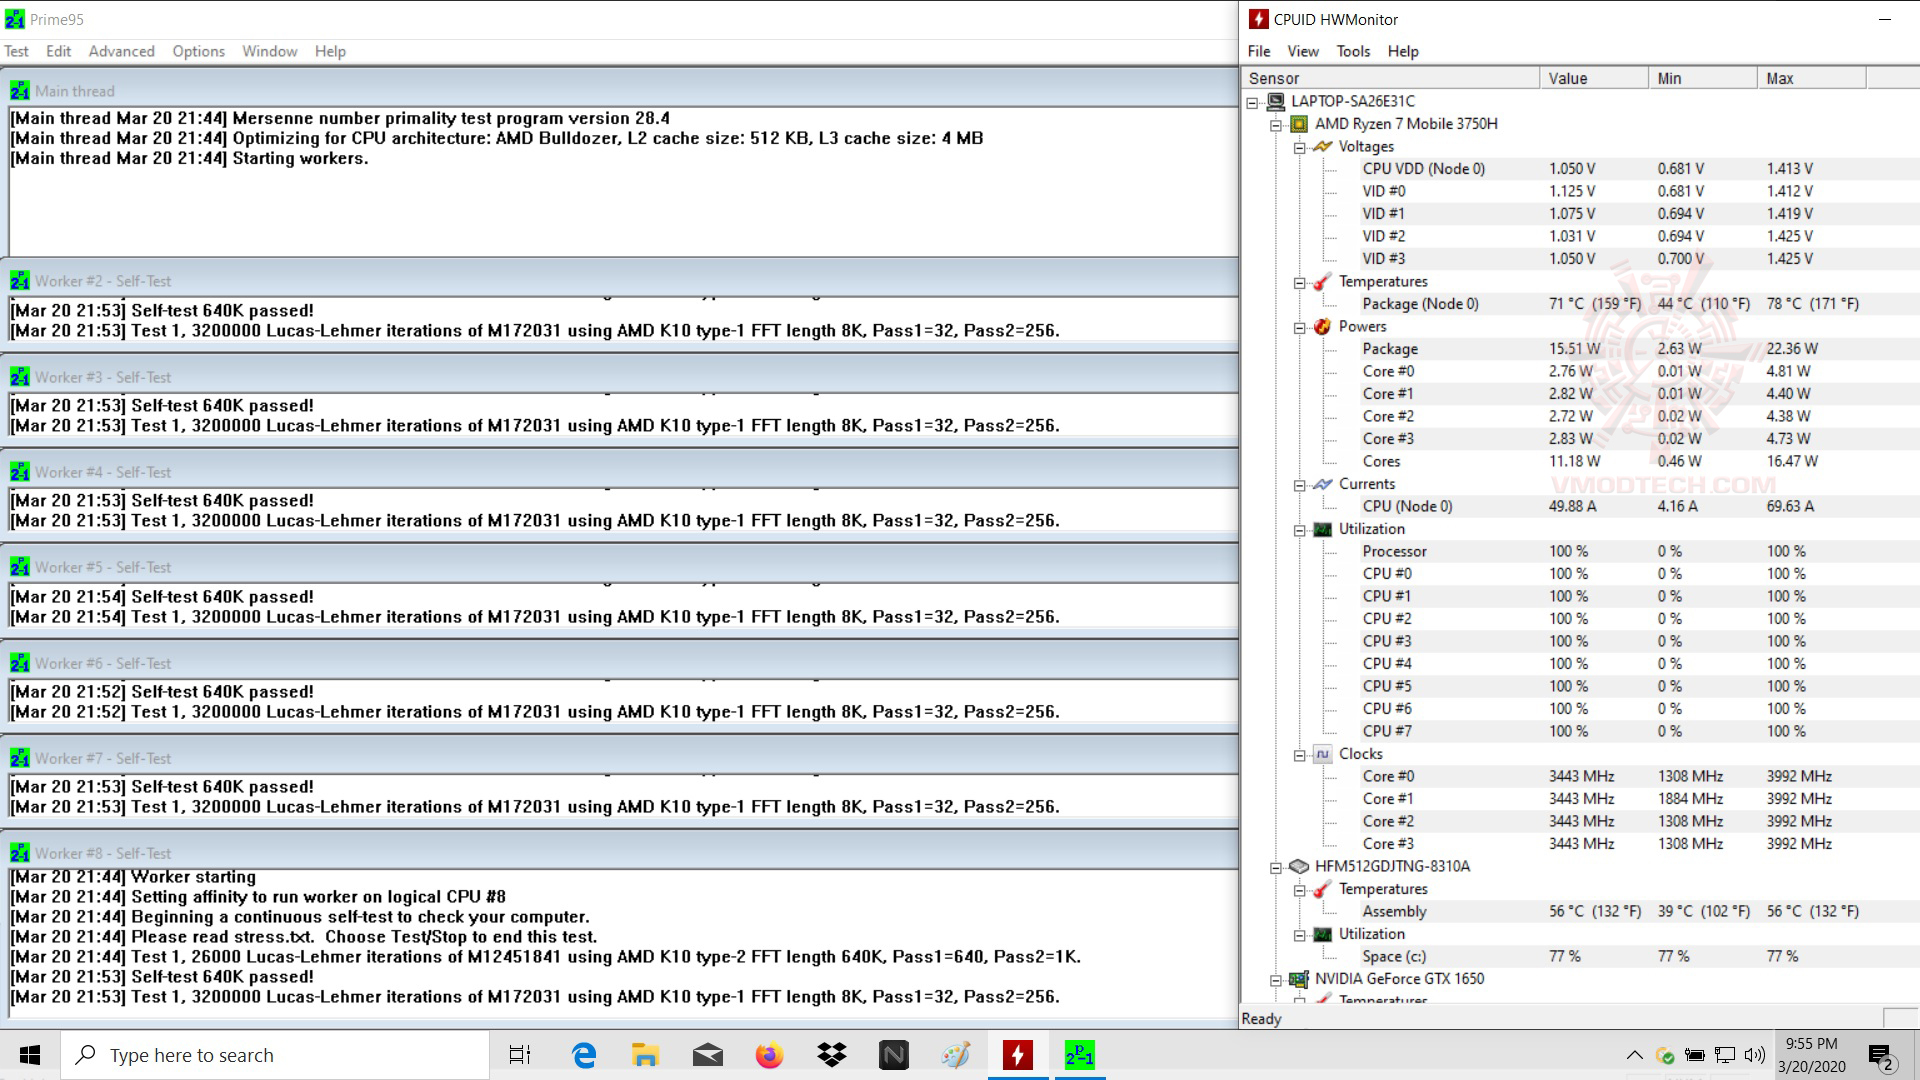Collapse the Utilization section under the CPU
This screenshot has width=1920, height=1080.
pos(1300,530)
